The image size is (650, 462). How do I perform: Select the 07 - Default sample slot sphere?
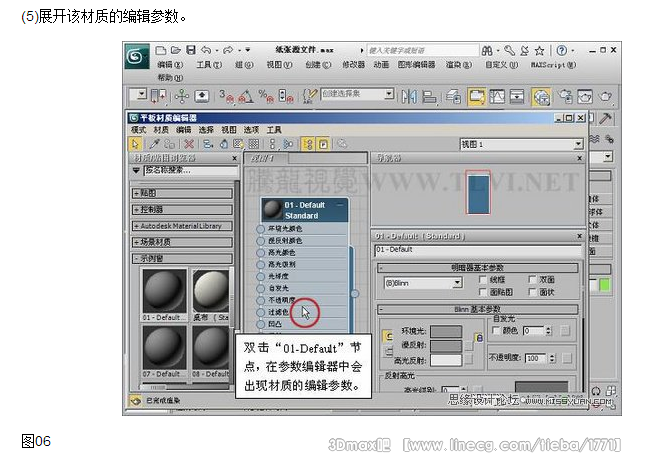pyautogui.click(x=164, y=348)
